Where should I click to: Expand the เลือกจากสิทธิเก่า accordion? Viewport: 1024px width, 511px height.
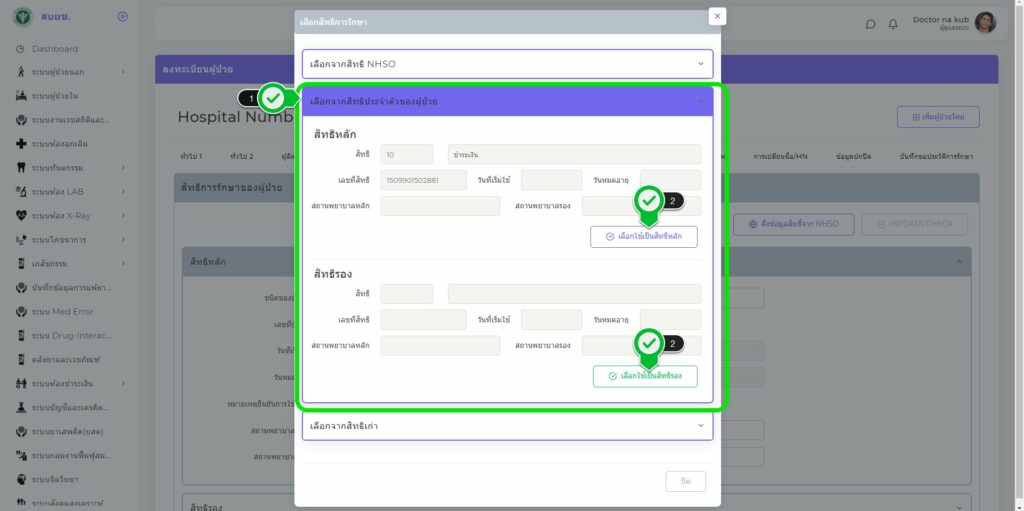(507, 426)
